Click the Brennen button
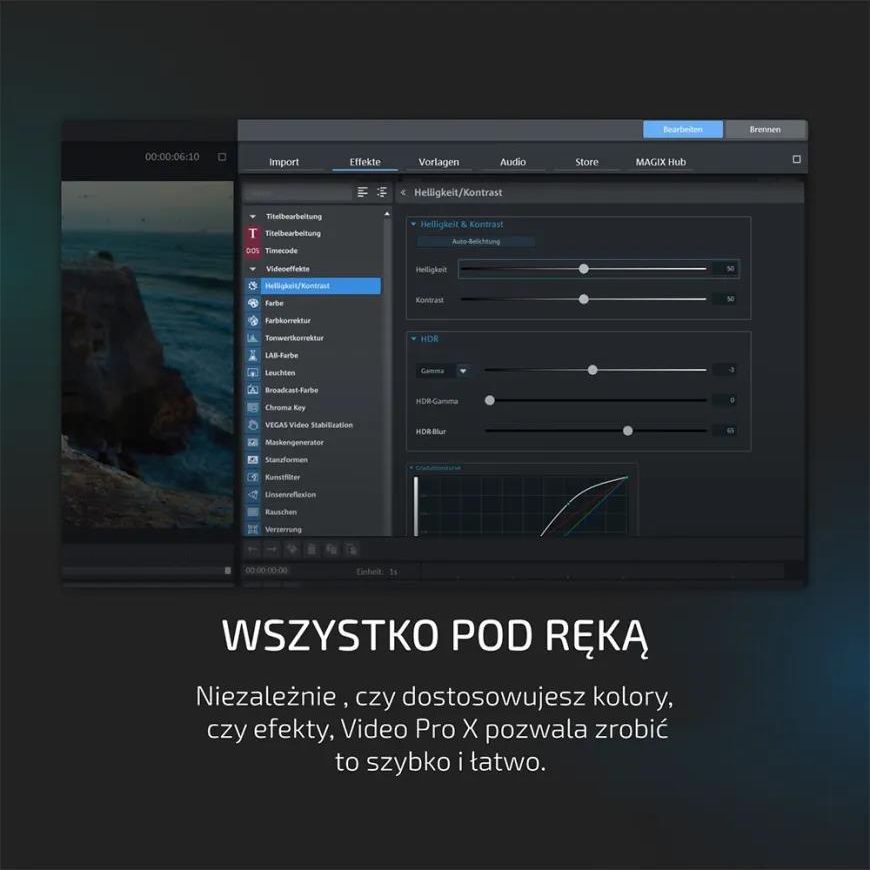Image resolution: width=870 pixels, height=870 pixels. coord(765,130)
